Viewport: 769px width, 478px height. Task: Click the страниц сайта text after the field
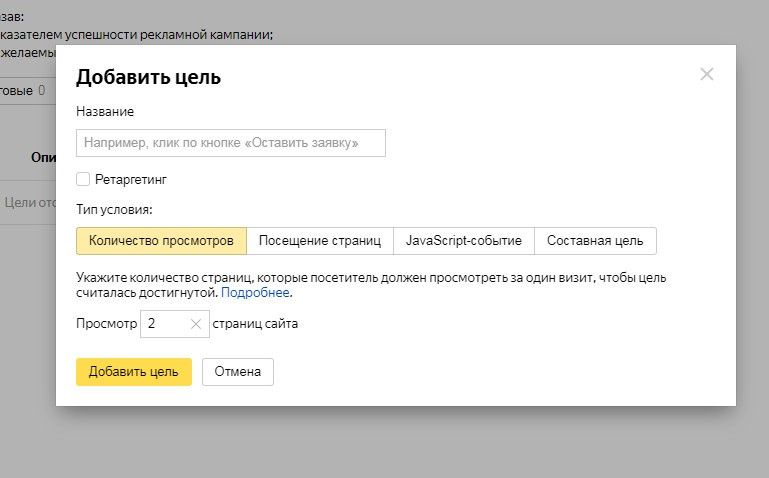(255, 323)
